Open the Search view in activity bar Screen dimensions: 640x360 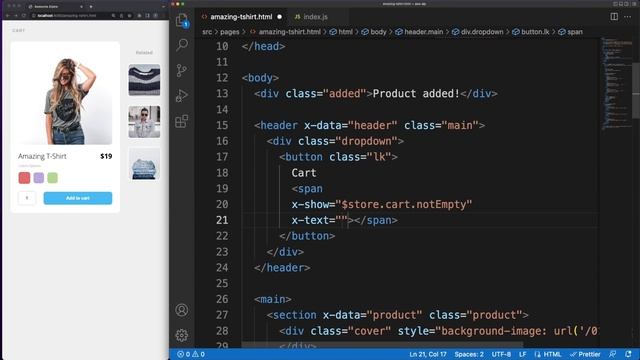coord(182,44)
